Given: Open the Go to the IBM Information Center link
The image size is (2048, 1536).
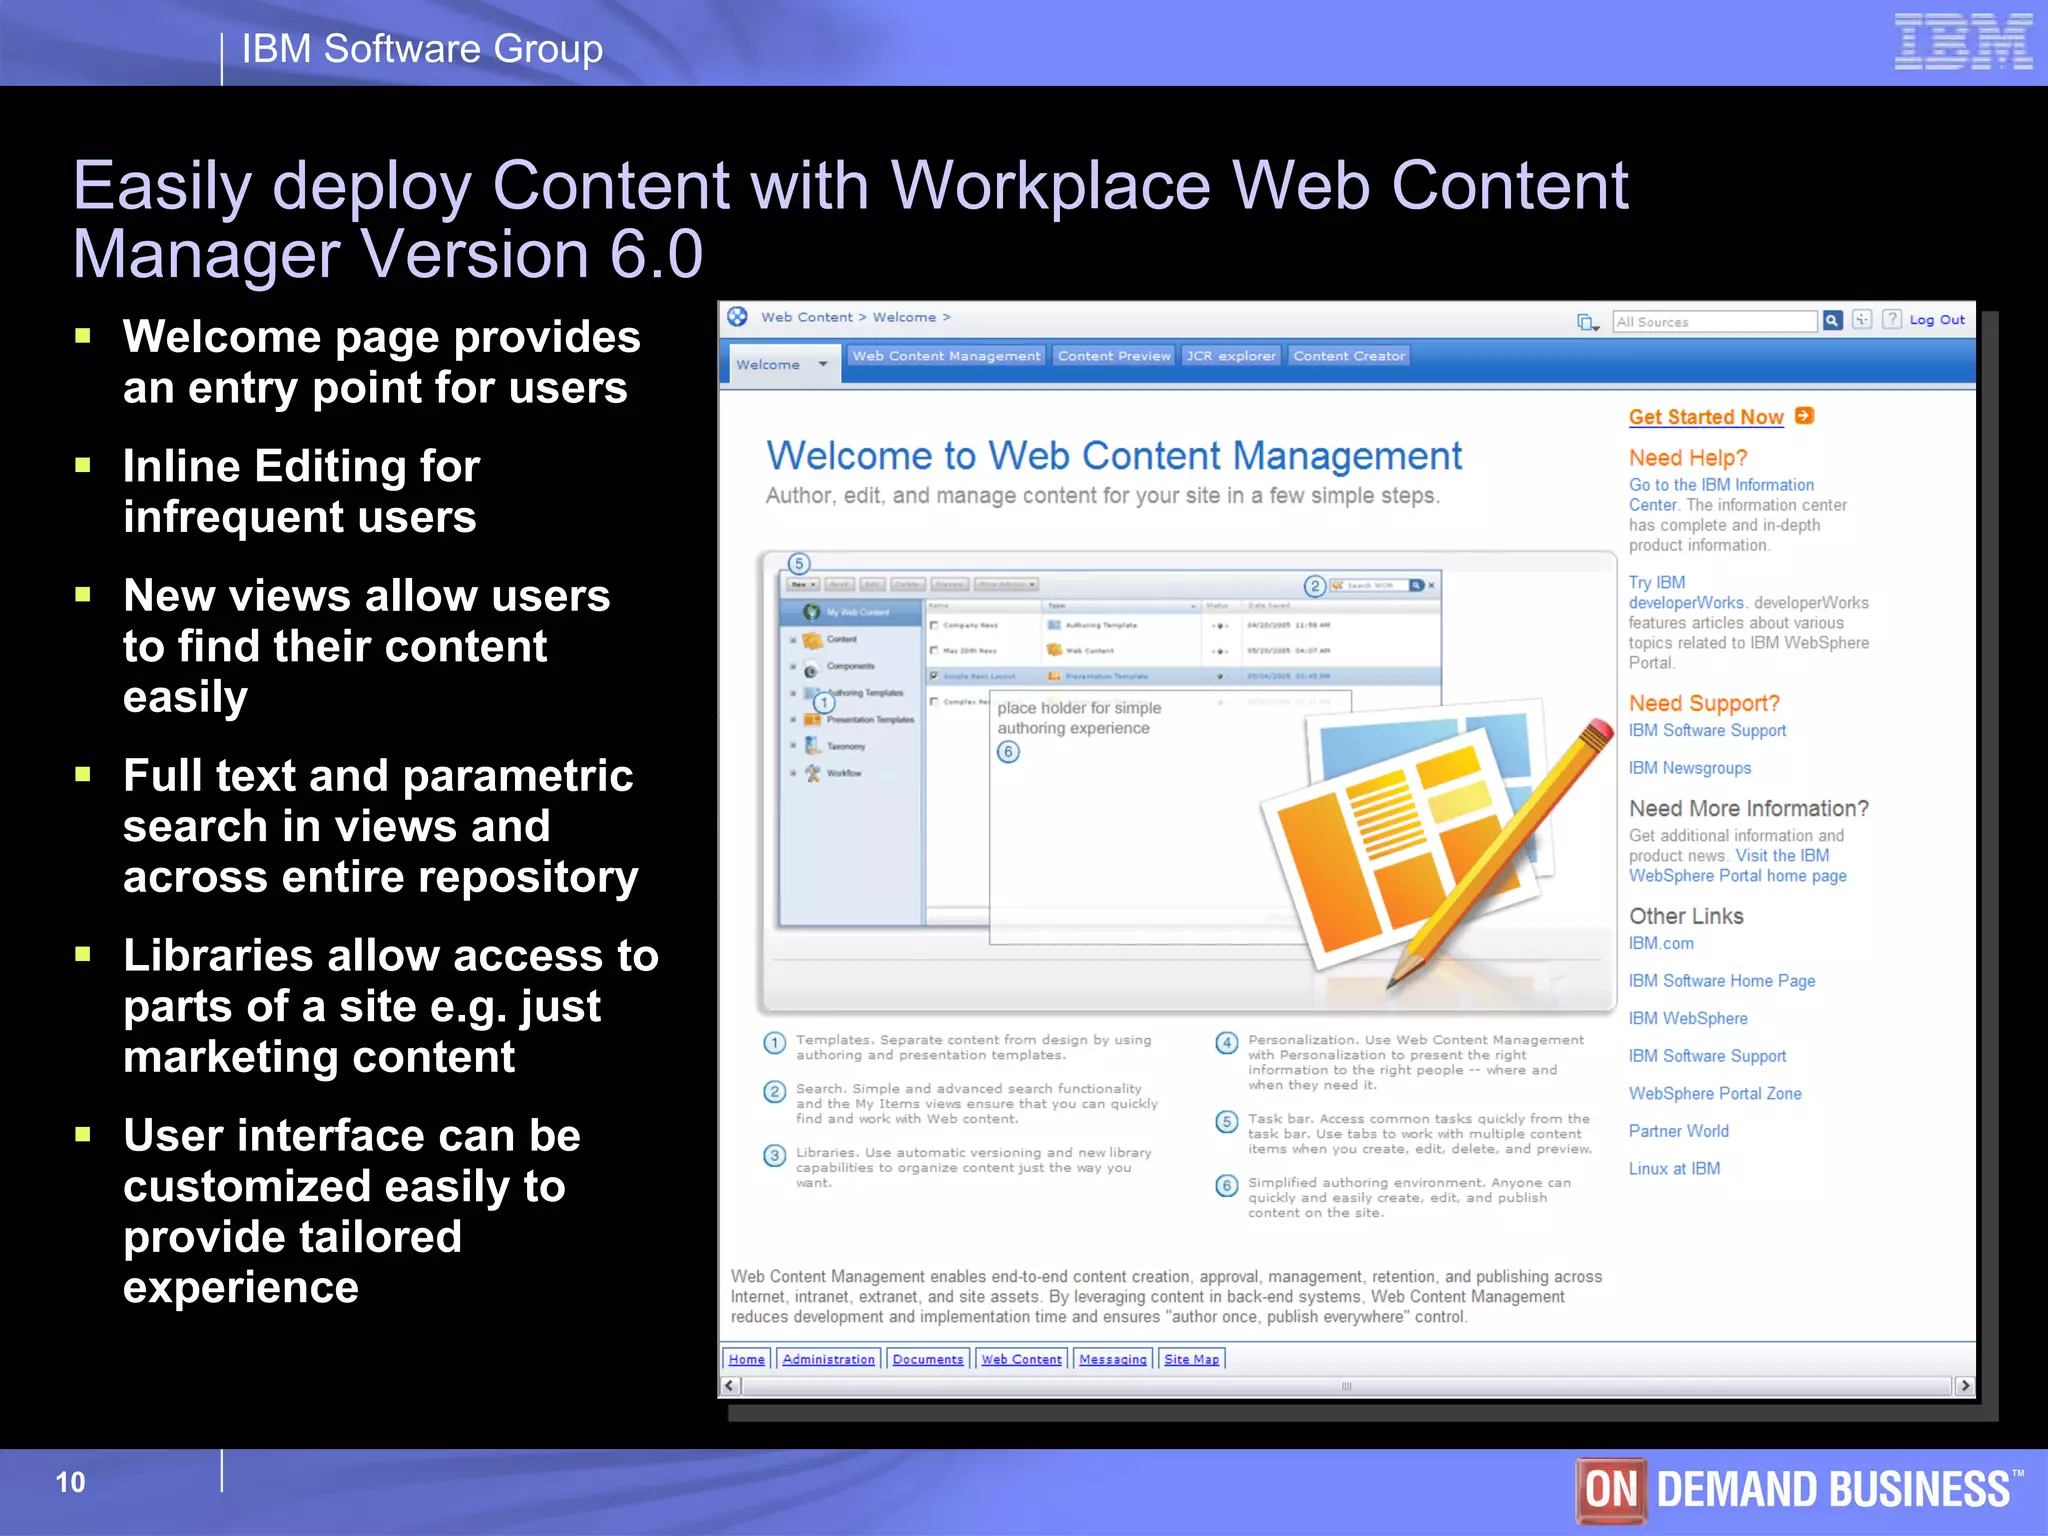Looking at the screenshot, I should tap(1721, 495).
